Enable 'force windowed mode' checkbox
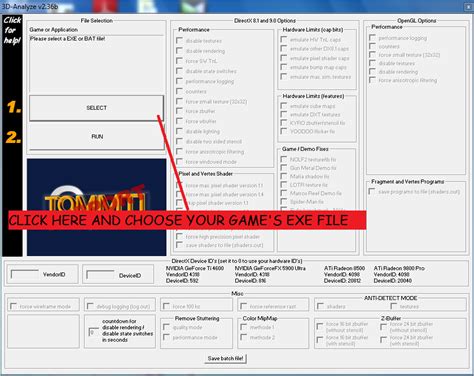474x376 pixels. point(179,162)
